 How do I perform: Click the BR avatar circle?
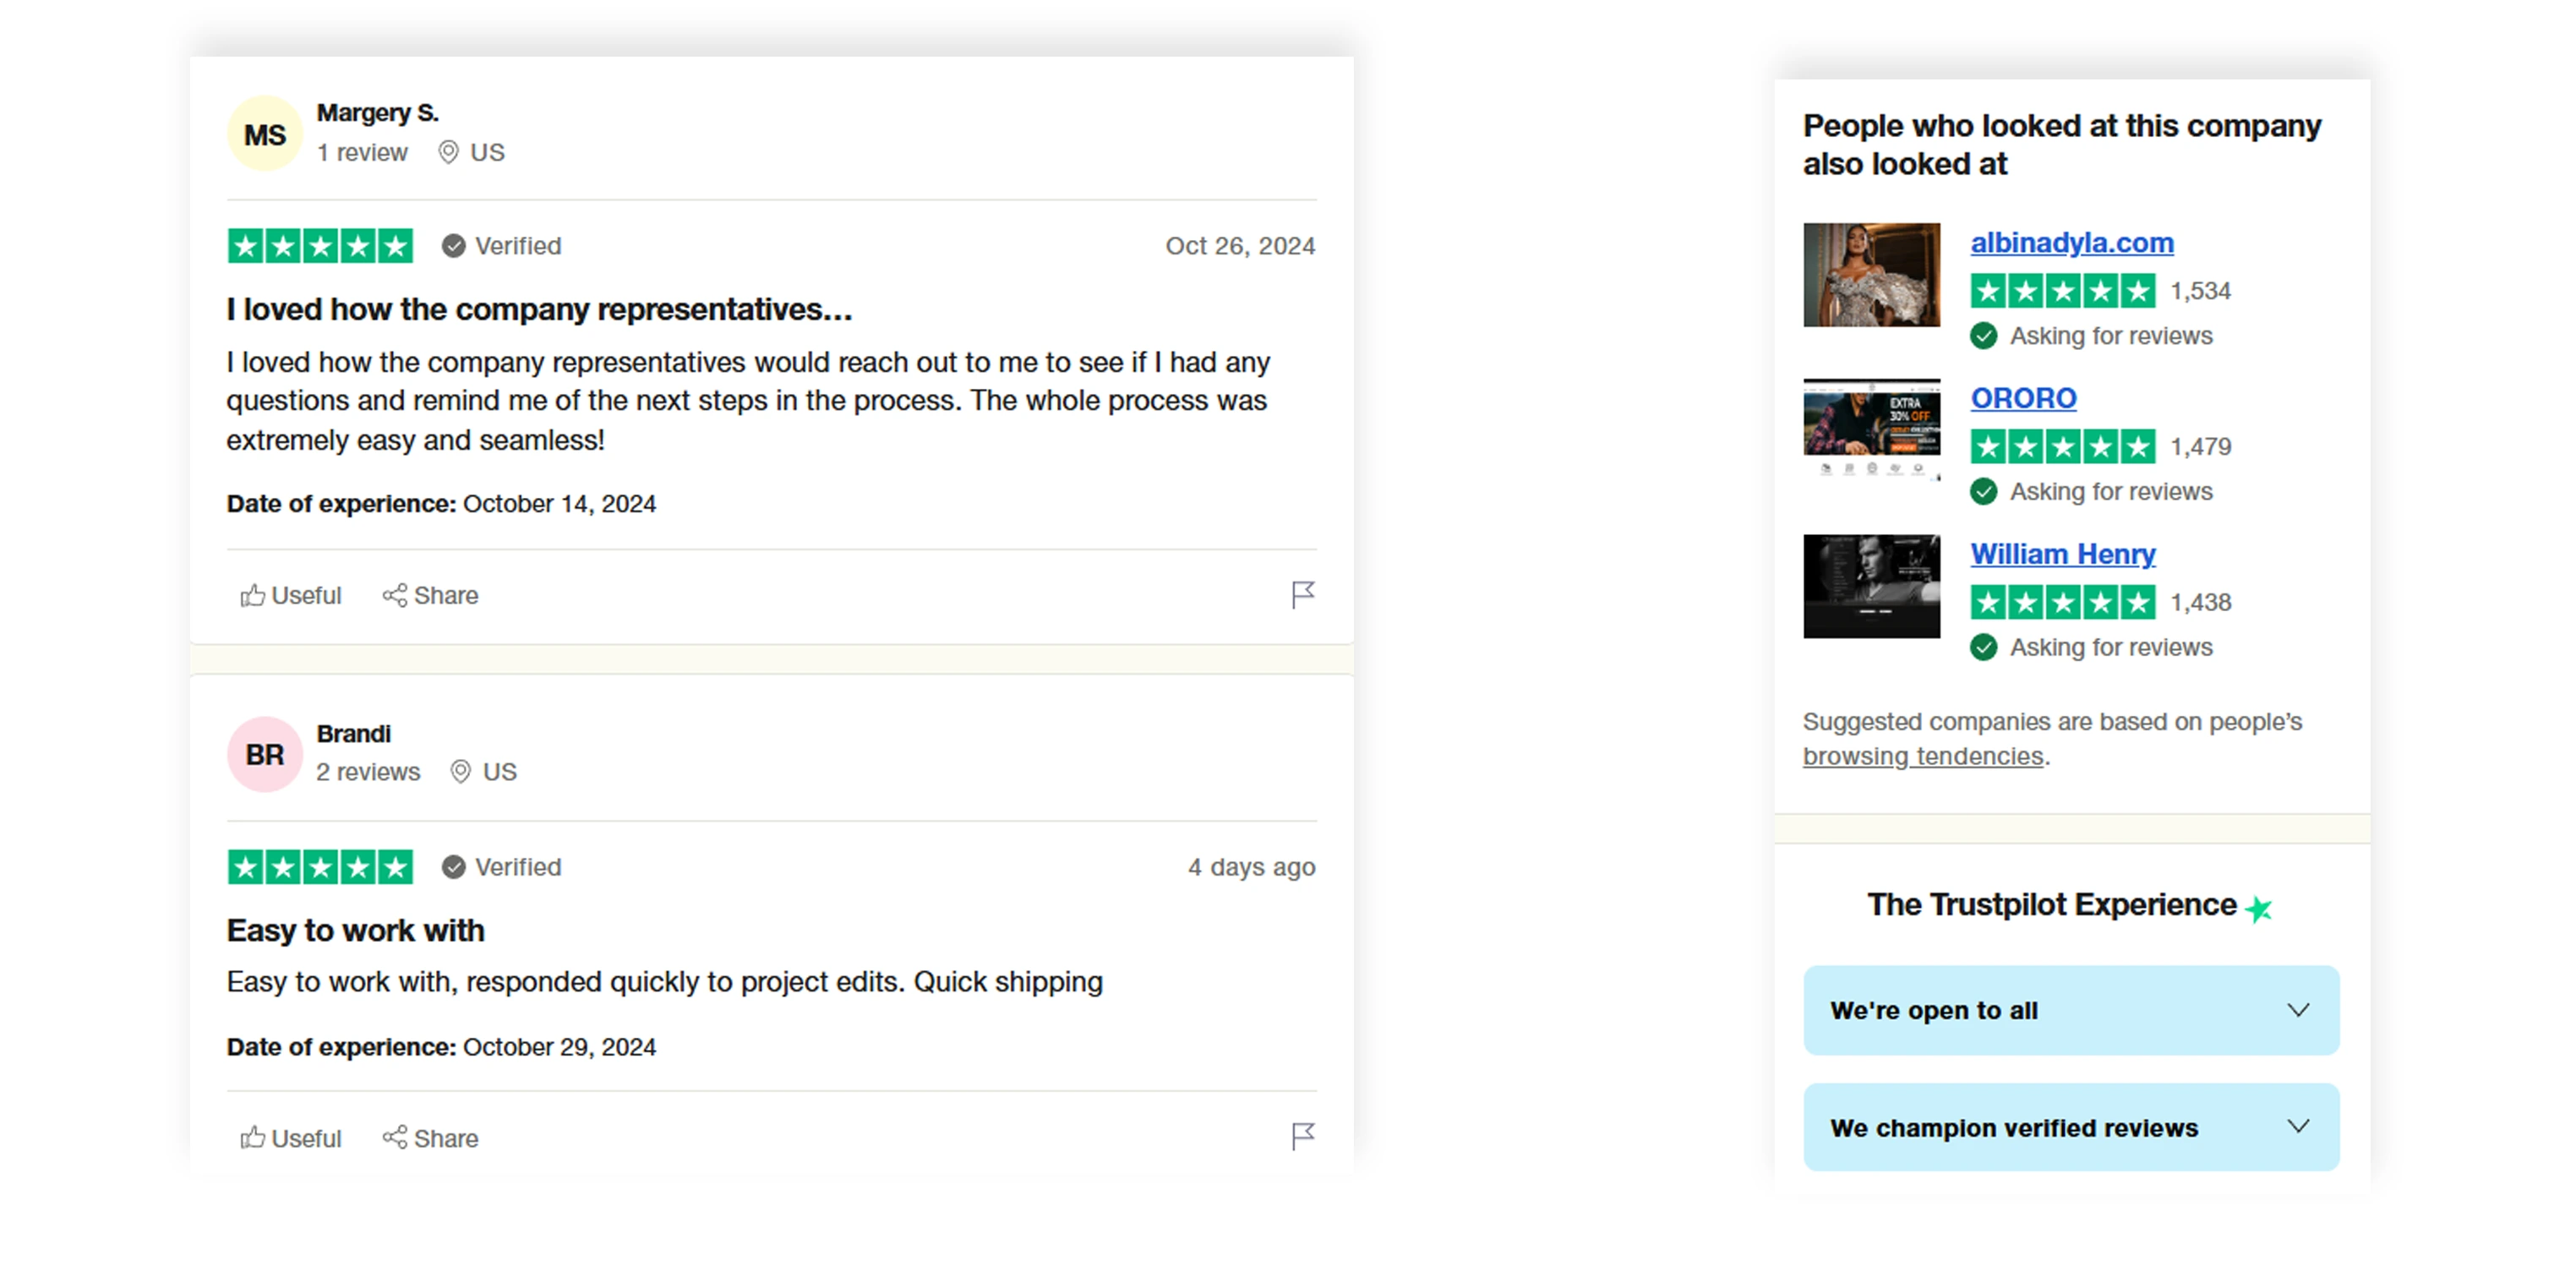coord(265,755)
